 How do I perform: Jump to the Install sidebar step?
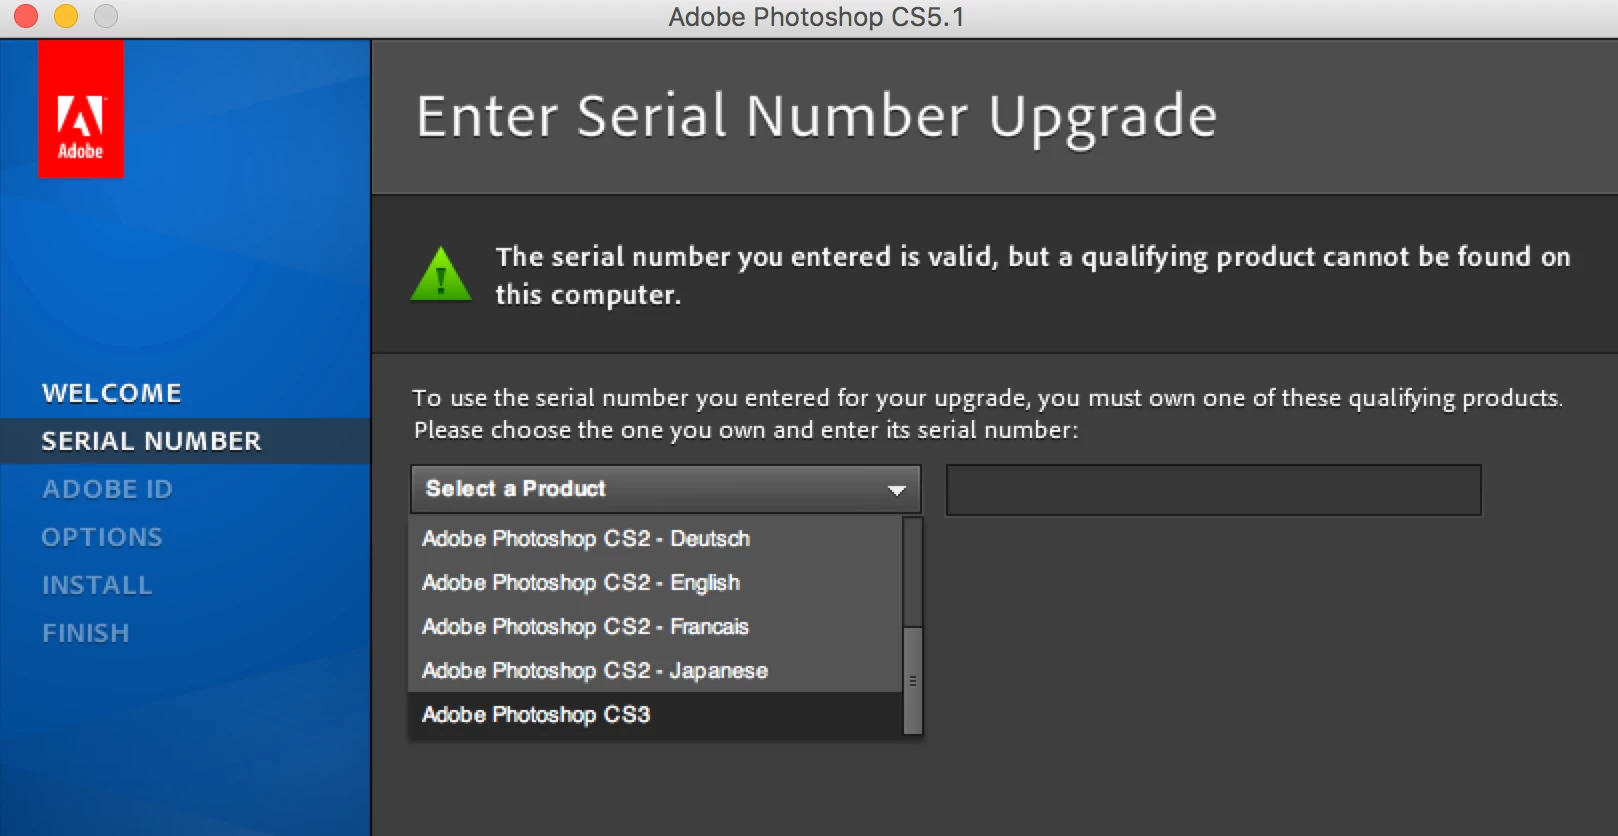(x=97, y=585)
